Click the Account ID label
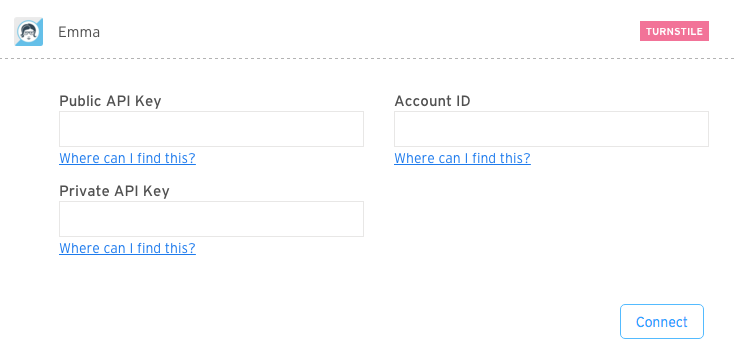This screenshot has height=360, width=737. click(432, 101)
